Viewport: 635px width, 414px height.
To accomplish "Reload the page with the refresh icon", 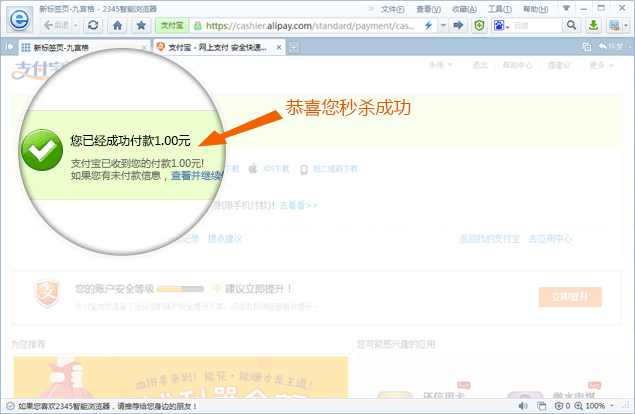I will click(93, 25).
